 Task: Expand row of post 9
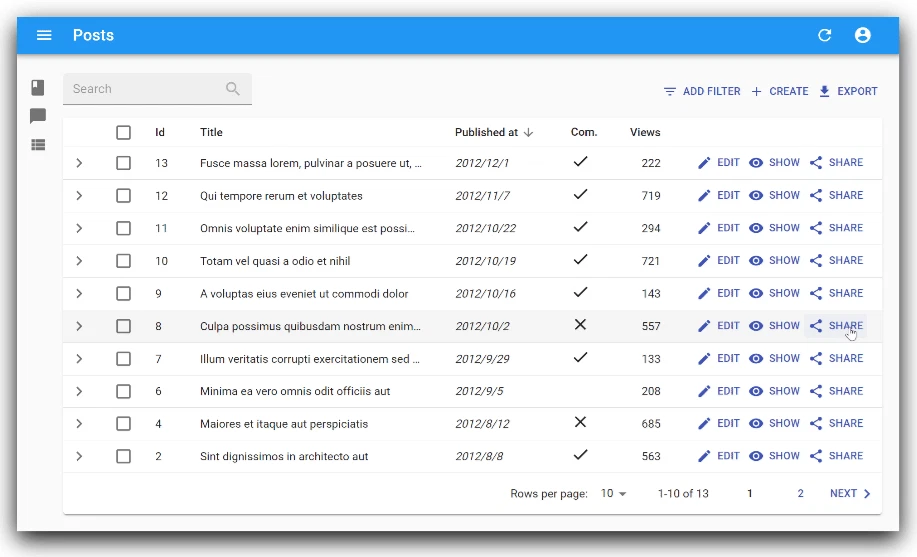coord(79,294)
